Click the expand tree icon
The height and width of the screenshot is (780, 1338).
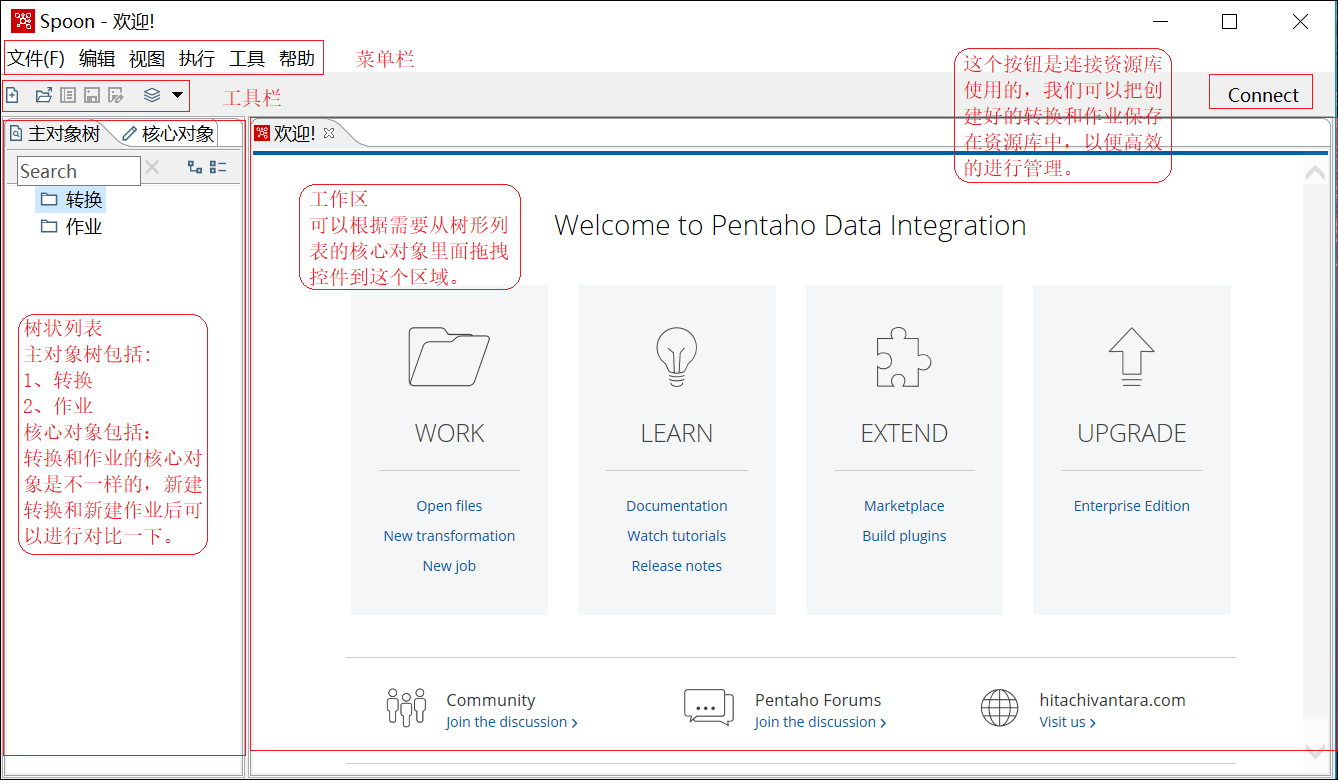pyautogui.click(x=195, y=167)
